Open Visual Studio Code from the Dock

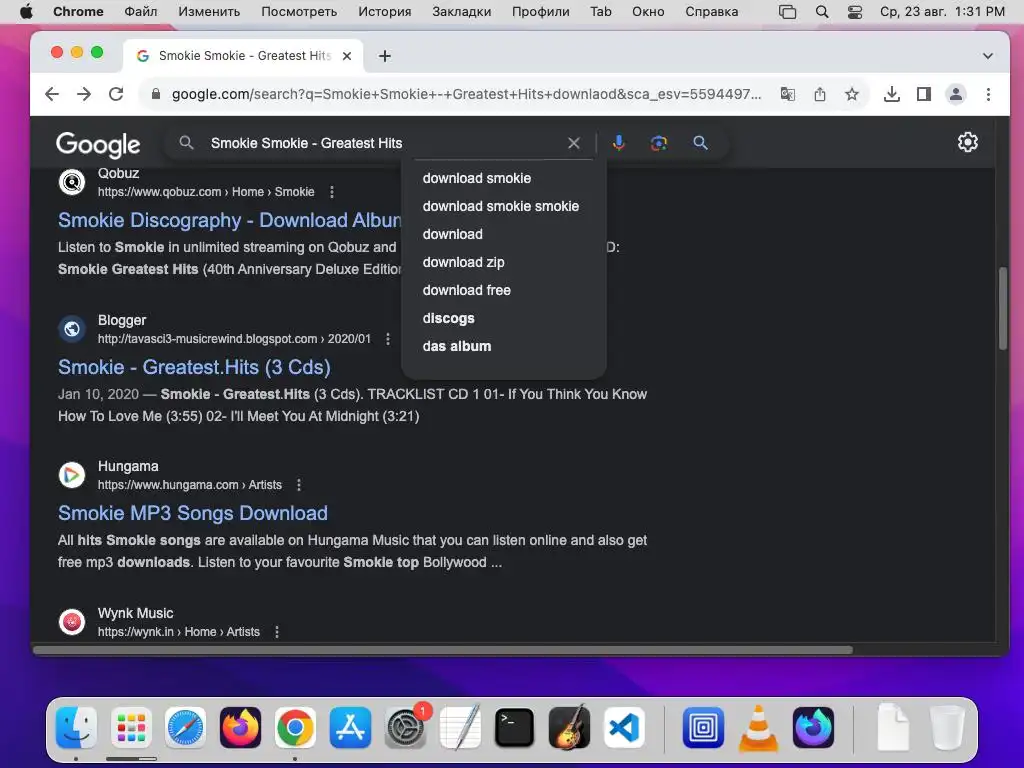[624, 727]
